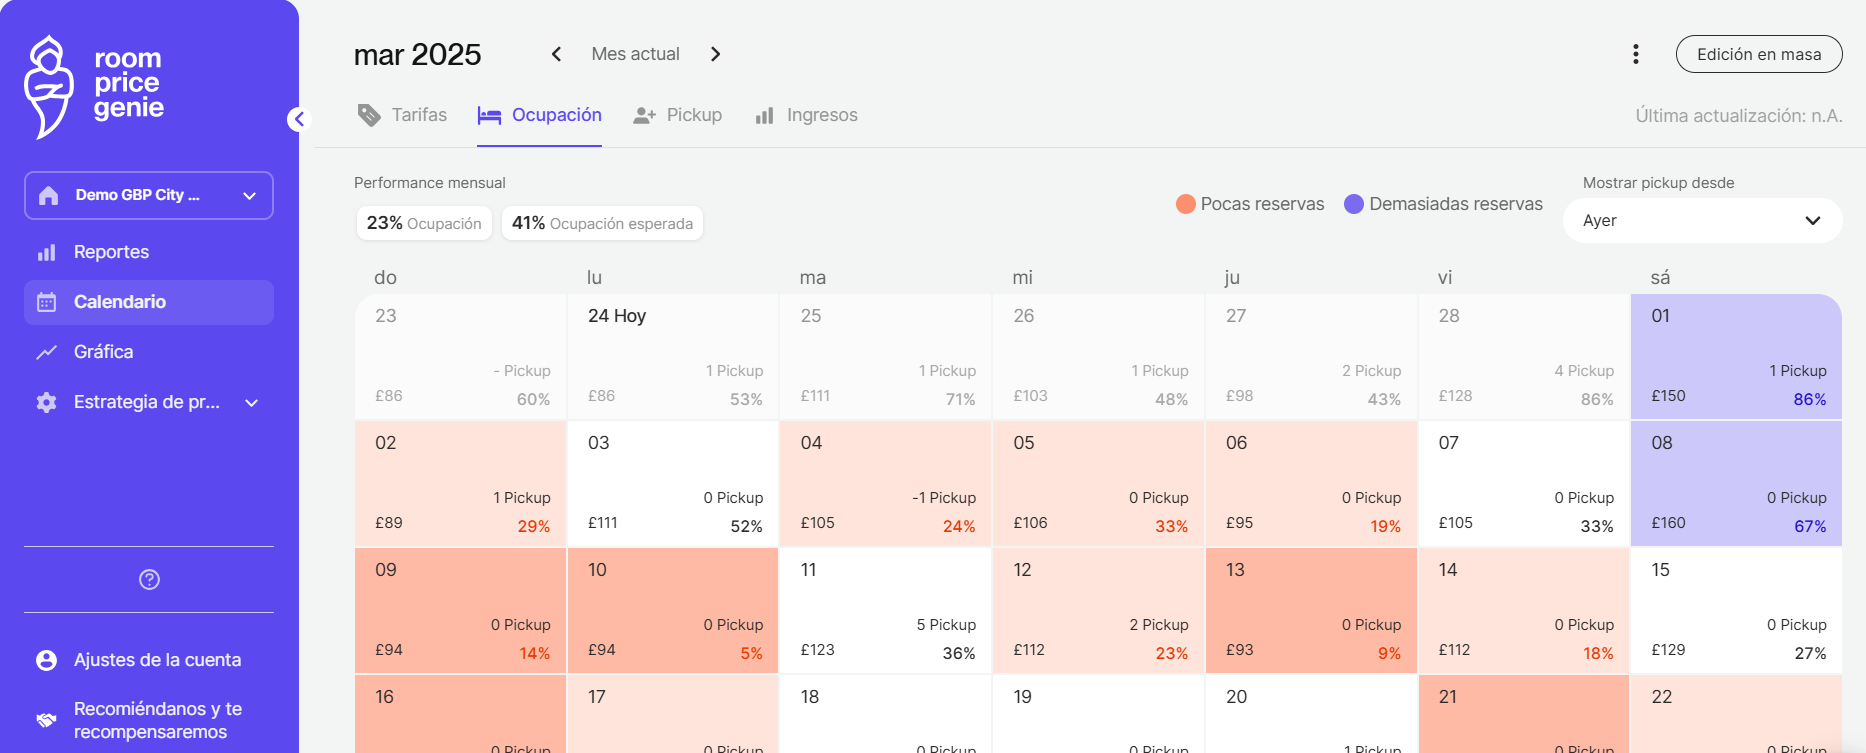1866x753 pixels.
Task: Click the house icon in the property selector
Action: pyautogui.click(x=48, y=195)
